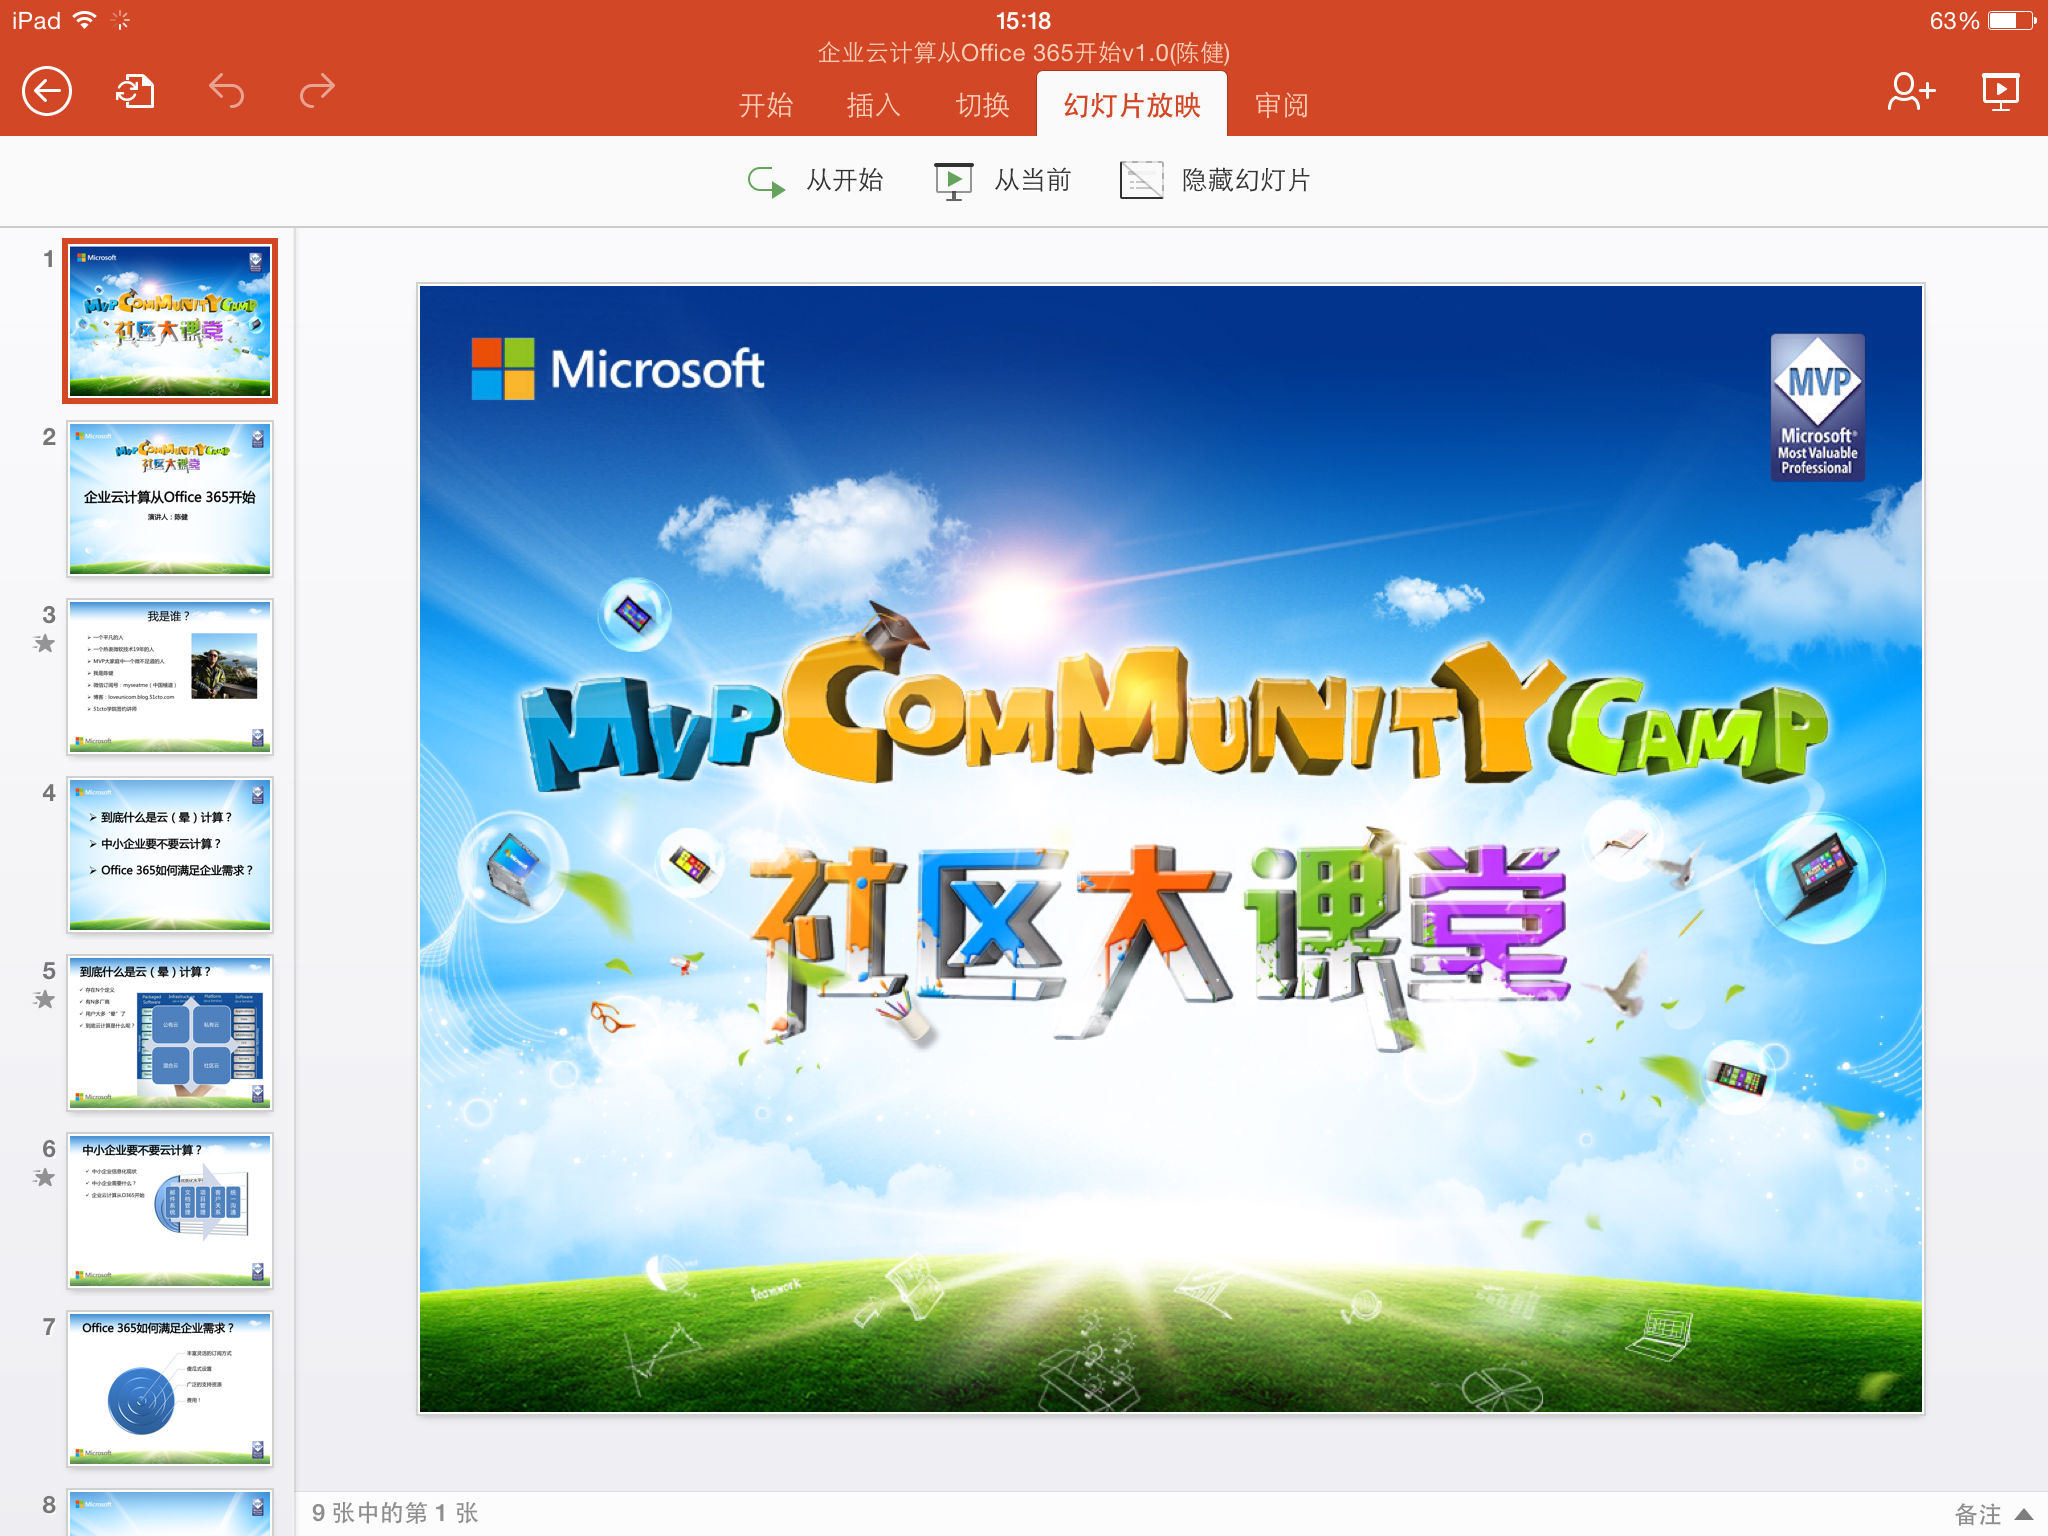This screenshot has height=1536, width=2048.
Task: Tap the Wi-Fi status icon
Action: [x=85, y=20]
